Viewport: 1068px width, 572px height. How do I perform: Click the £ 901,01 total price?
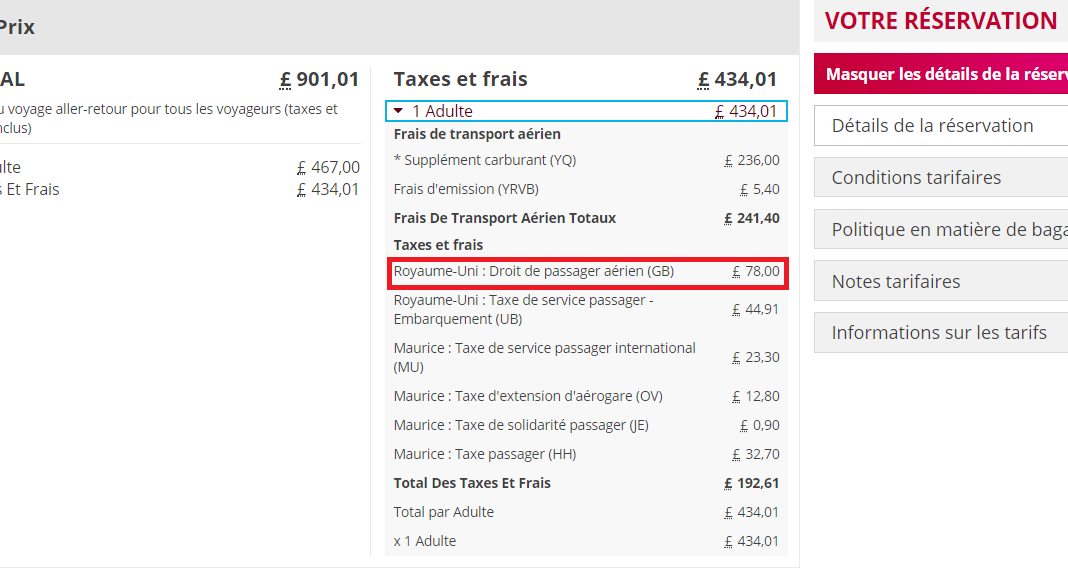click(x=319, y=80)
